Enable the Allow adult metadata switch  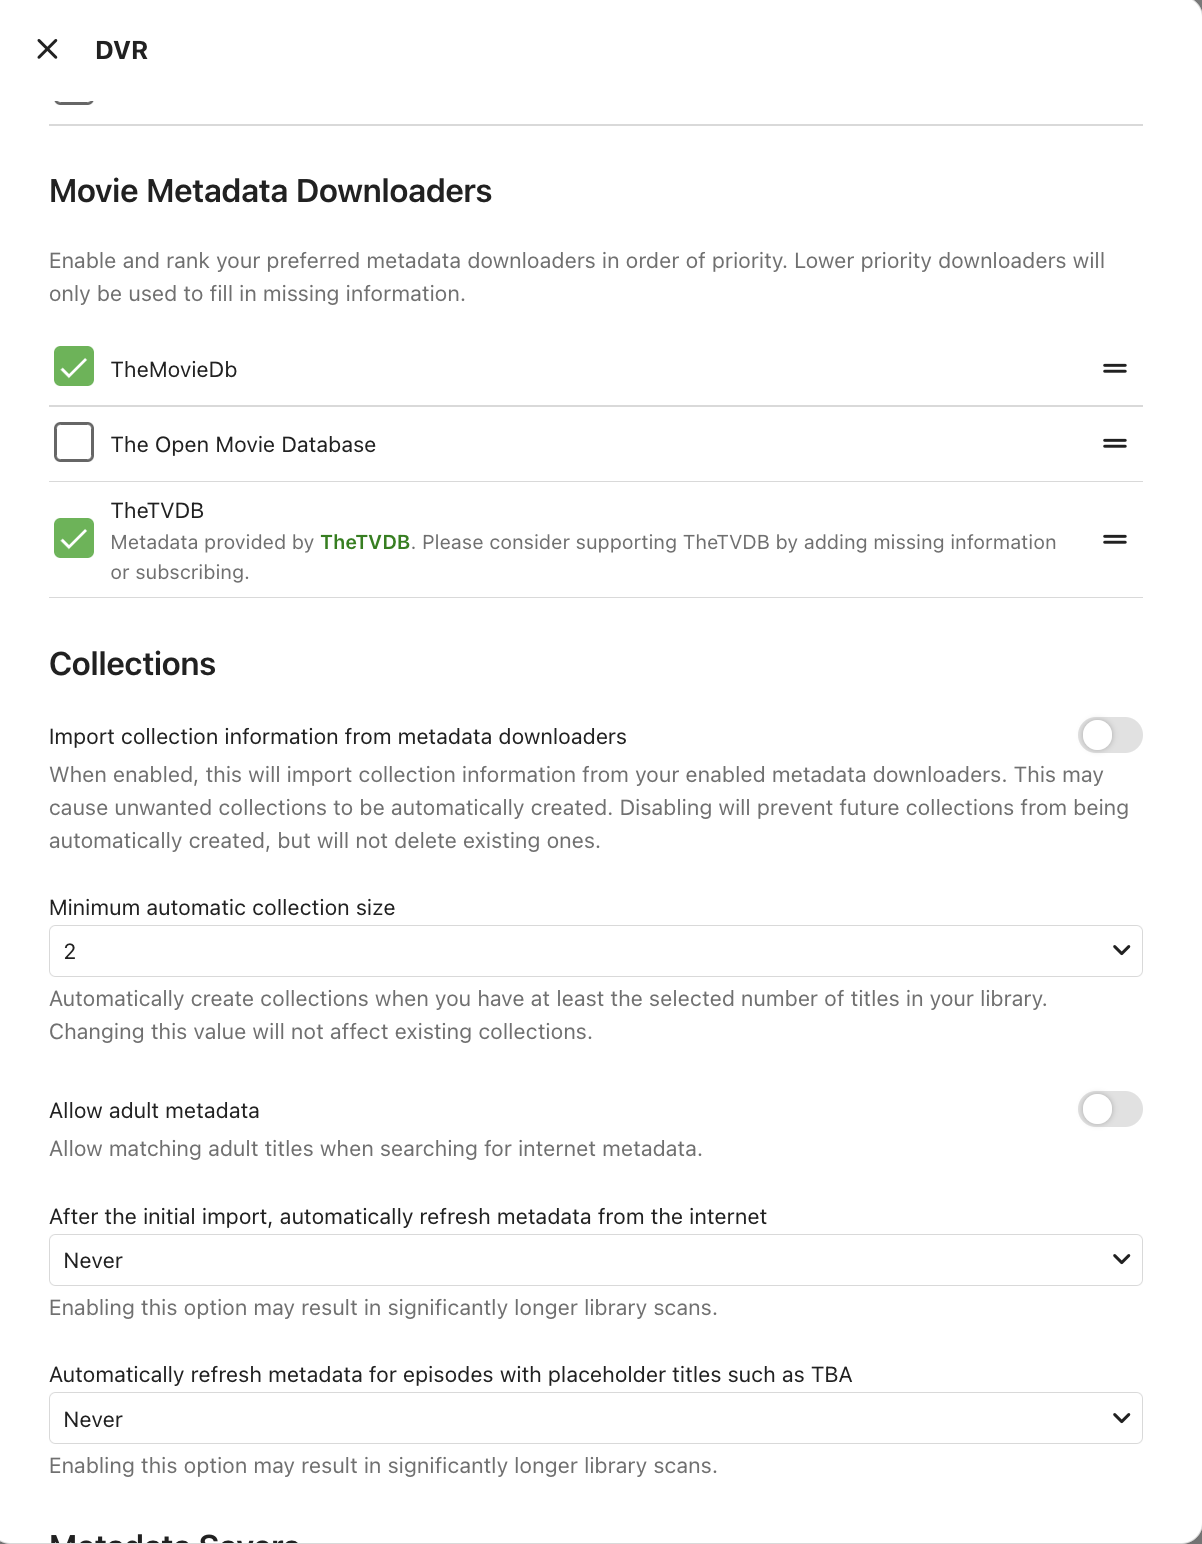(x=1110, y=1110)
